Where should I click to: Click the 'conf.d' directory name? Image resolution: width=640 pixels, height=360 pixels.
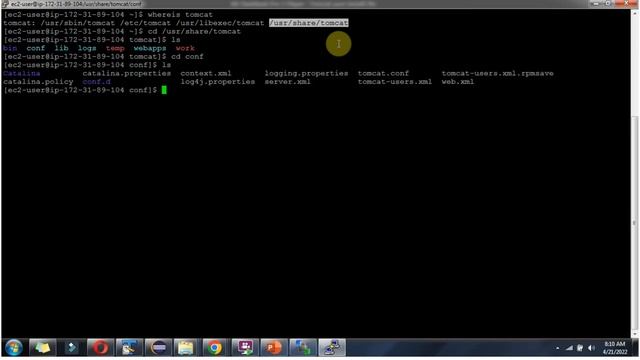(96, 82)
